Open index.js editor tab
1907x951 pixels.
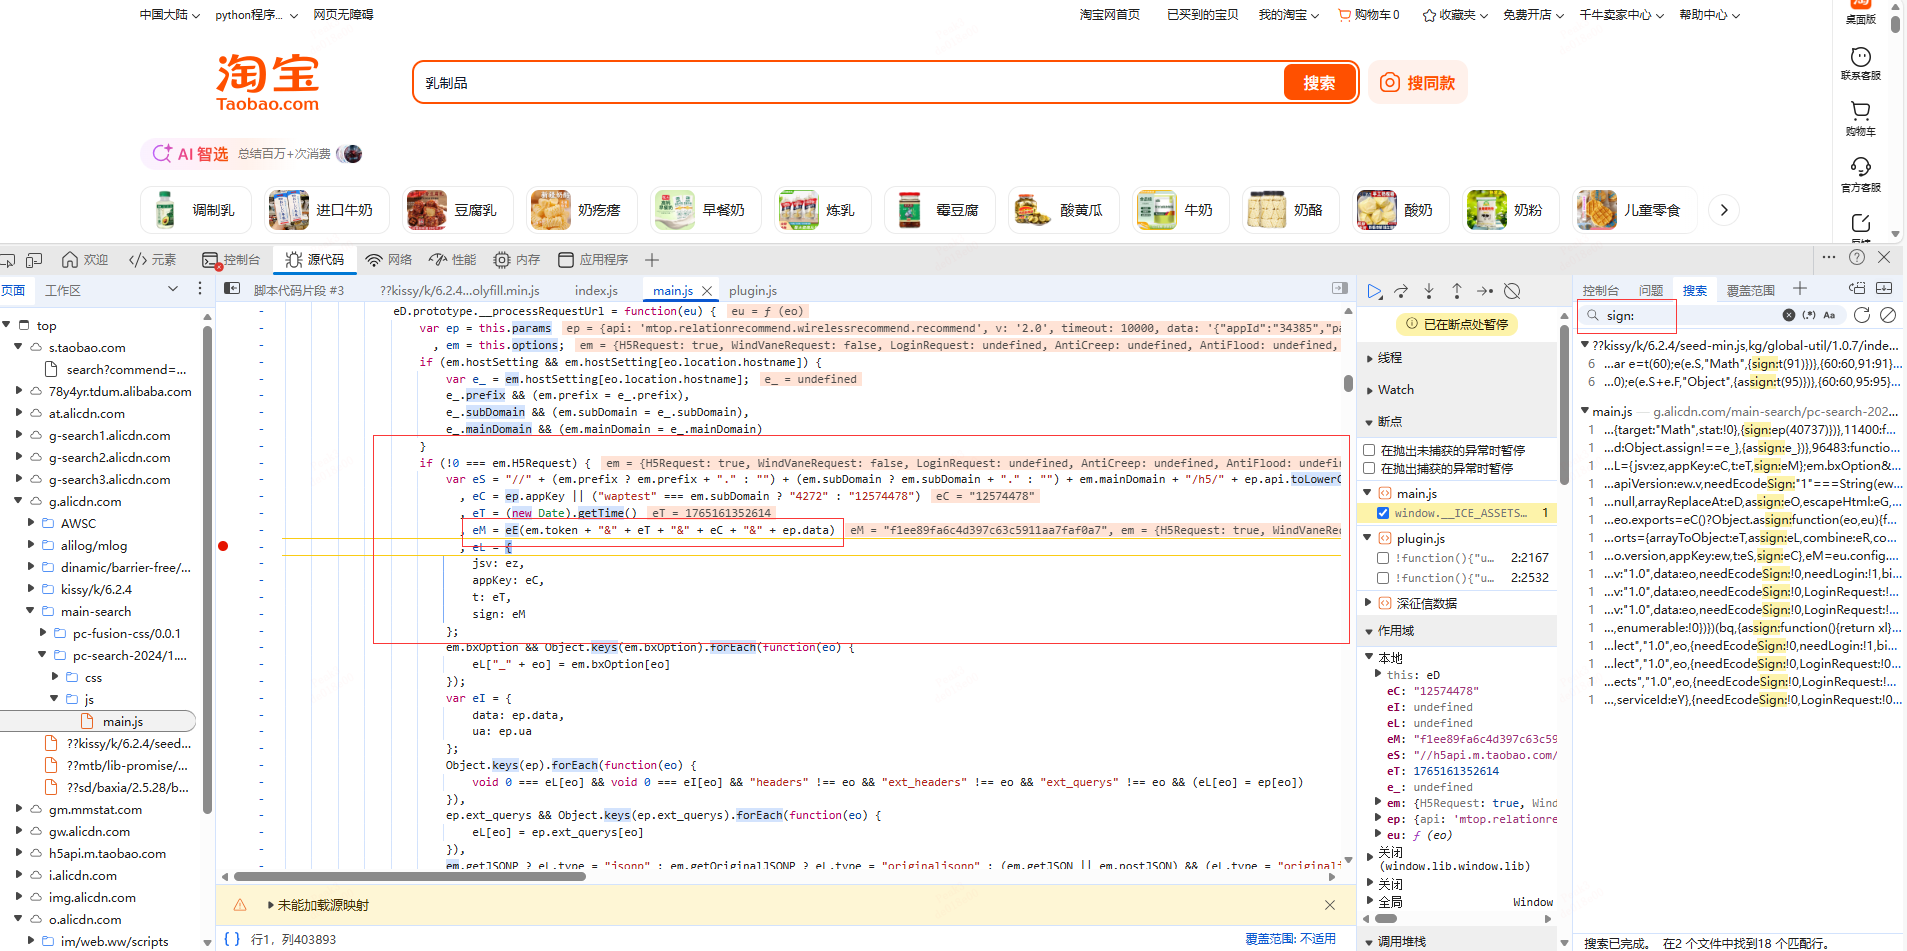click(596, 291)
